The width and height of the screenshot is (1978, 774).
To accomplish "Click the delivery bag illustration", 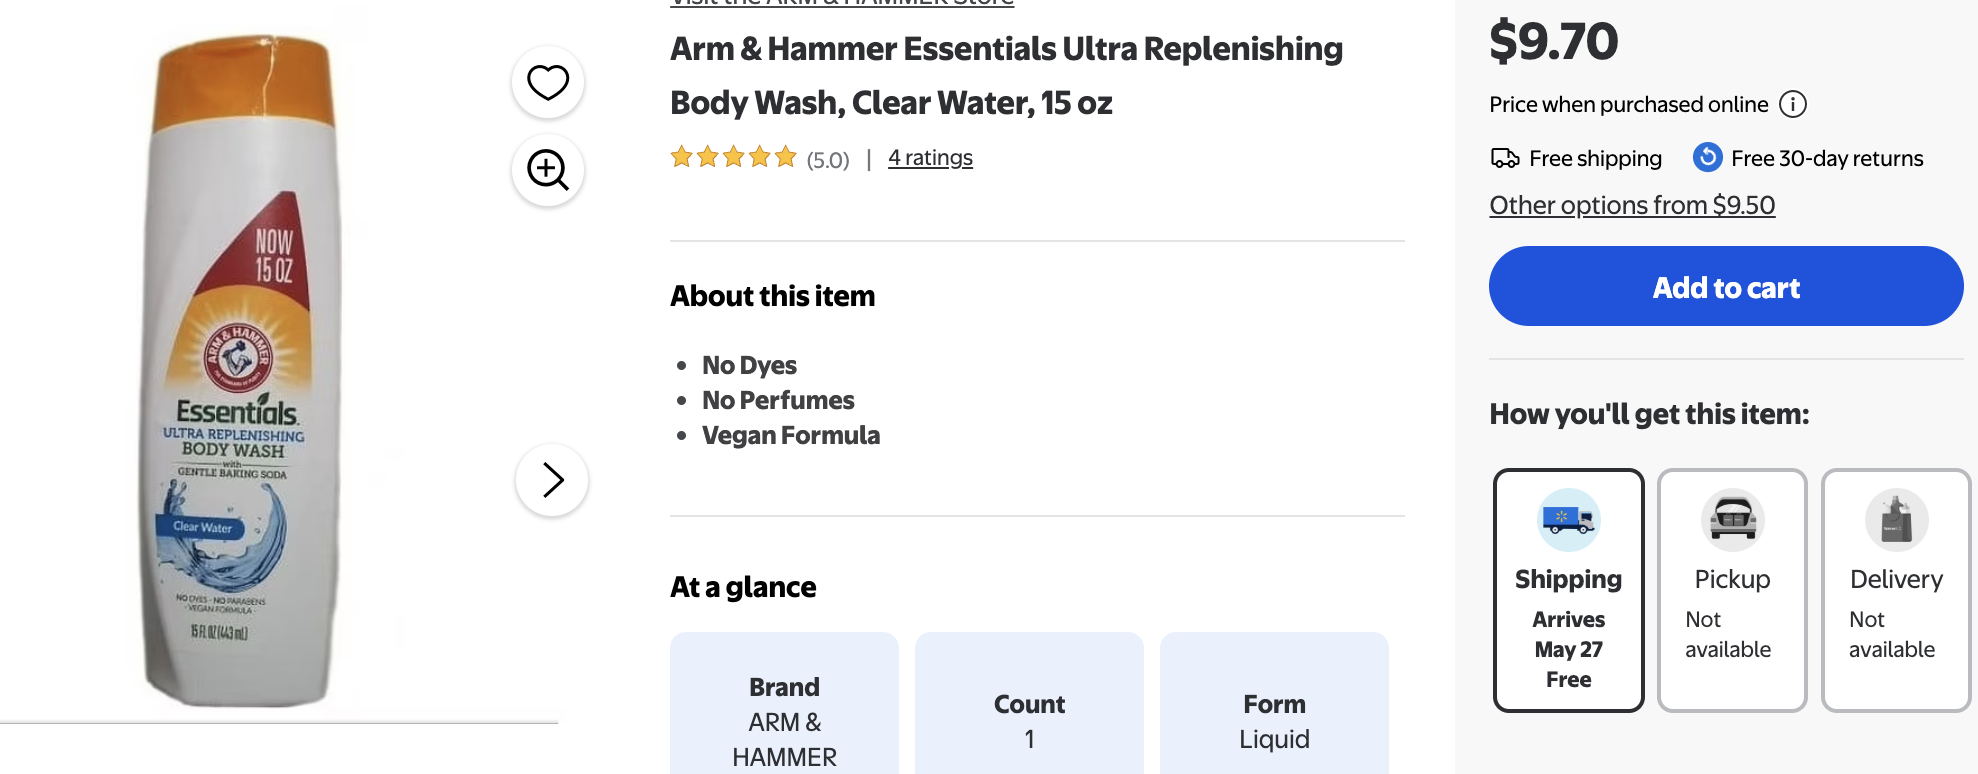I will (x=1896, y=519).
